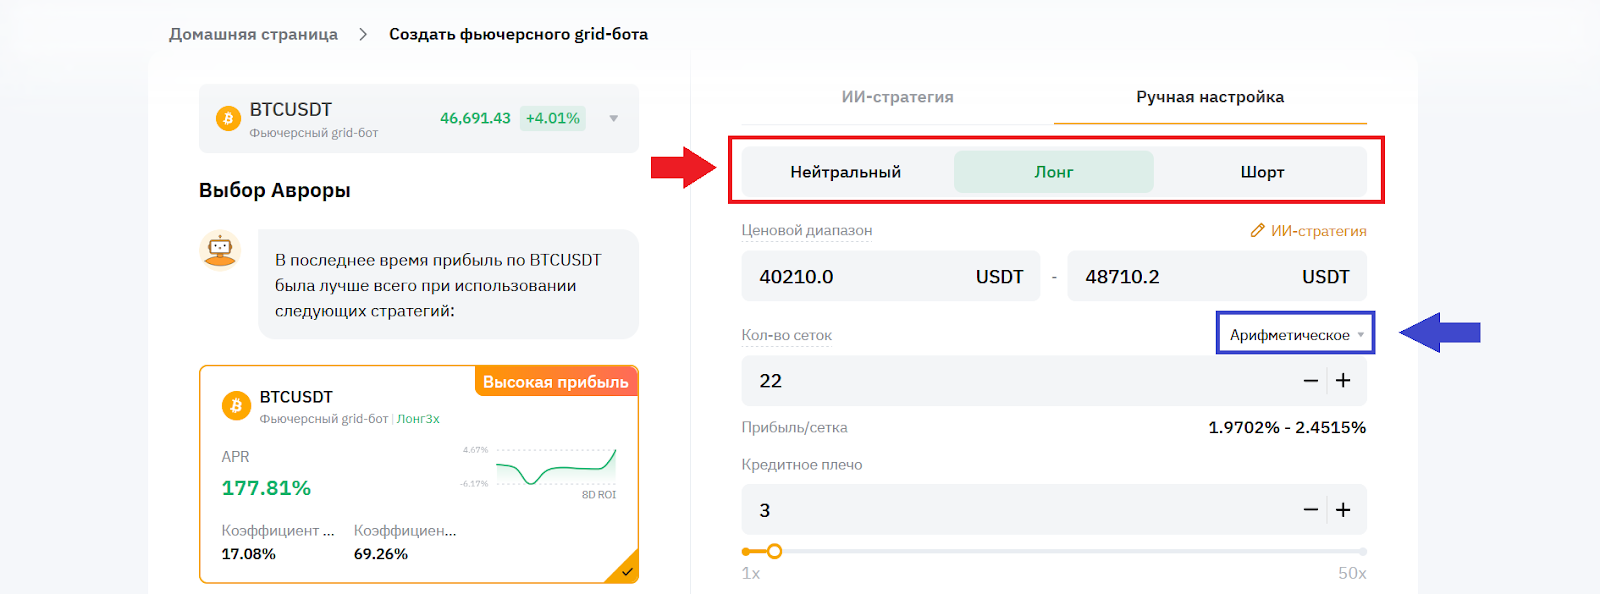
Task: Click the Bitcoin icon in strategy card
Action: [x=236, y=405]
